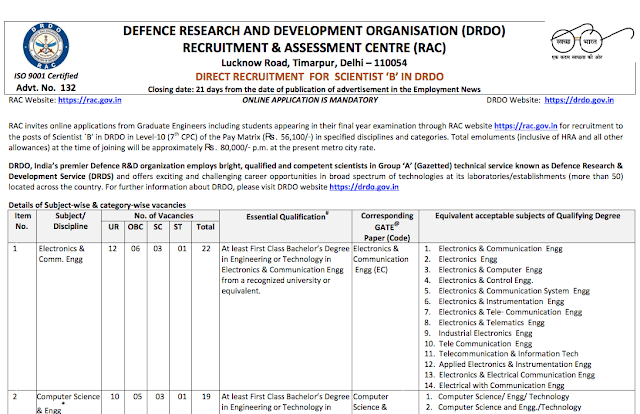Click 'Computer Science/ Engg/ Technology' list item

[504, 396]
